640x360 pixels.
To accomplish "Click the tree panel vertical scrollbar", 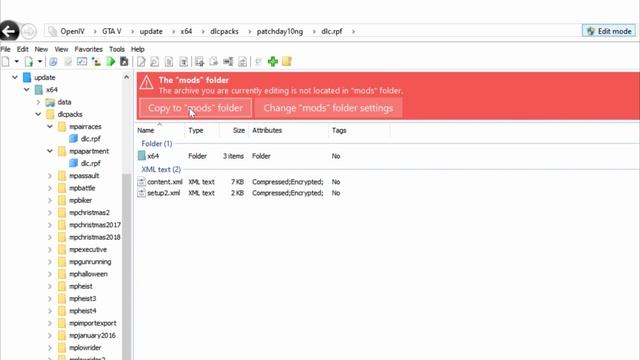I will pyautogui.click(x=127, y=265).
